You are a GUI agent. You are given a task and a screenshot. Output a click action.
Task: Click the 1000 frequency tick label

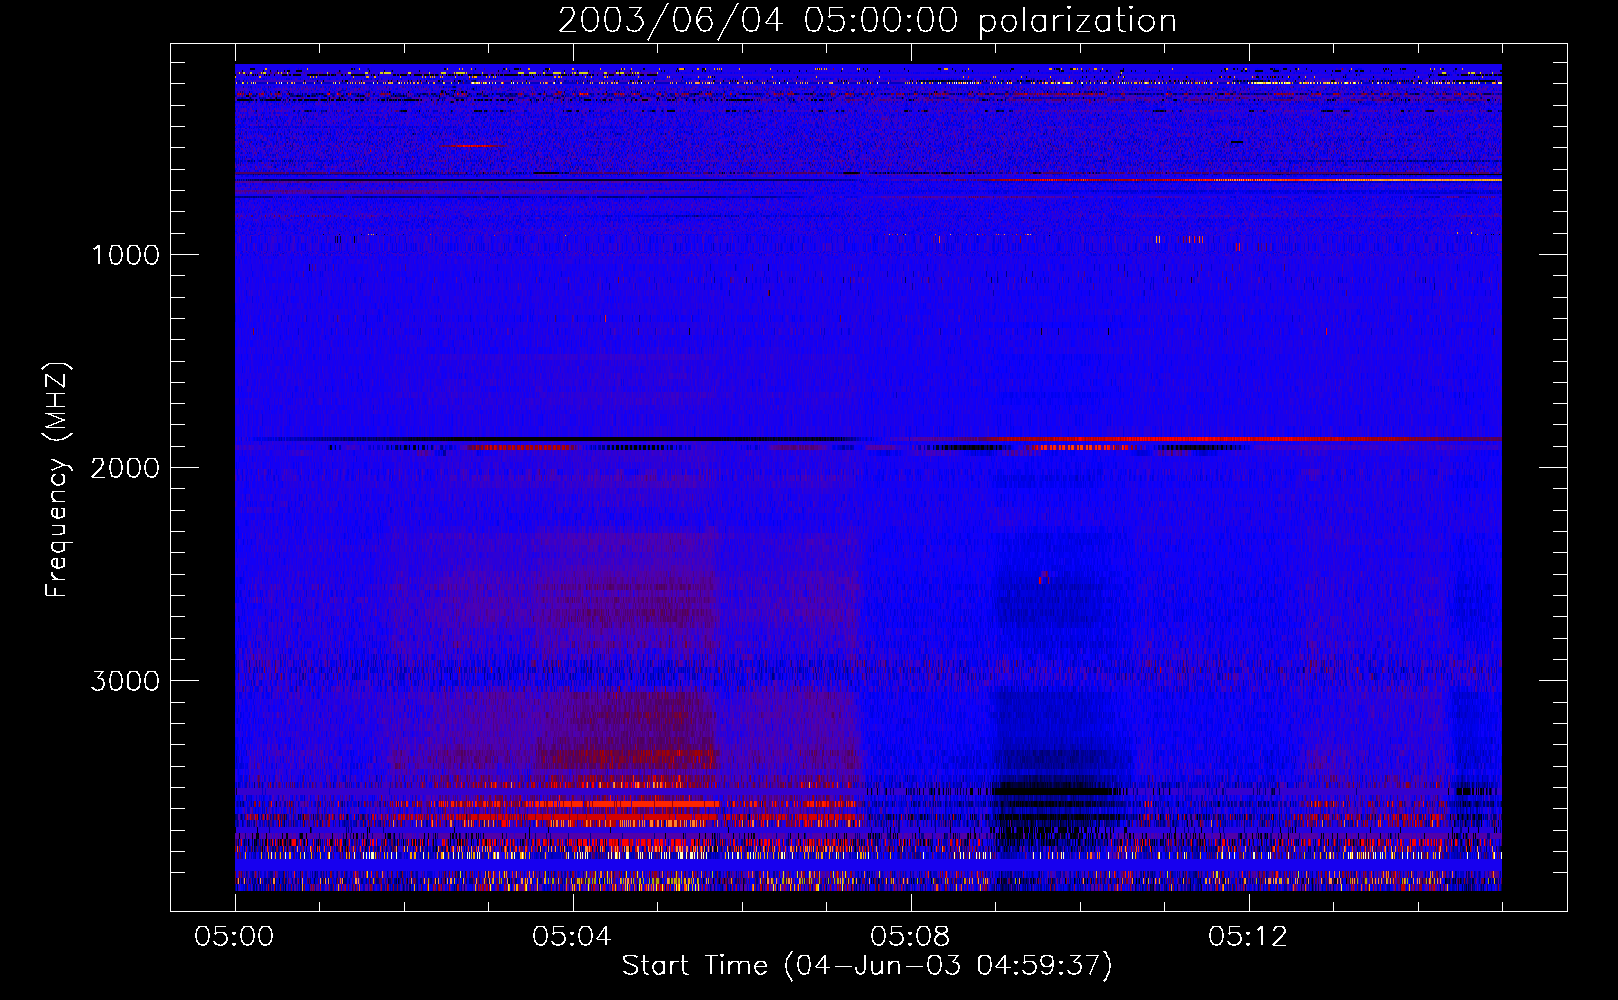pyautogui.click(x=125, y=255)
